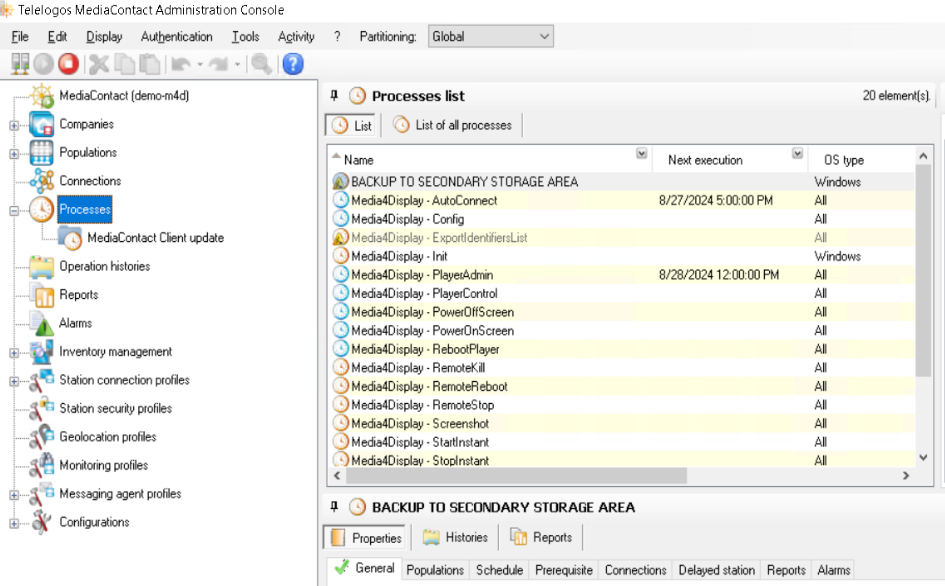945x586 pixels.
Task: Open the undo history dropdown arrow
Action: 200,65
